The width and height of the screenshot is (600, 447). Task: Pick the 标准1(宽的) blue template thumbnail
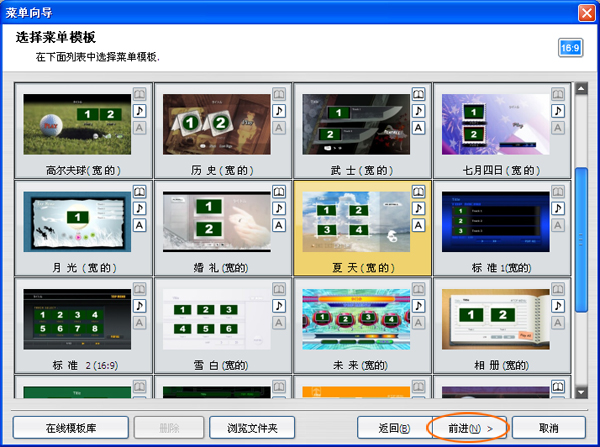(496, 222)
